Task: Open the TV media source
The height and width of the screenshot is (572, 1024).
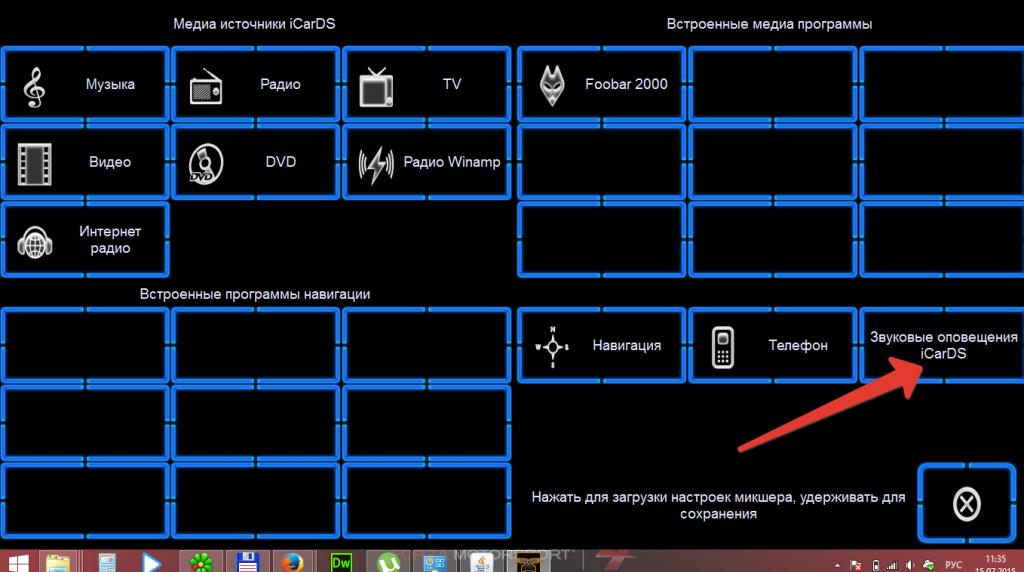Action: 426,85
